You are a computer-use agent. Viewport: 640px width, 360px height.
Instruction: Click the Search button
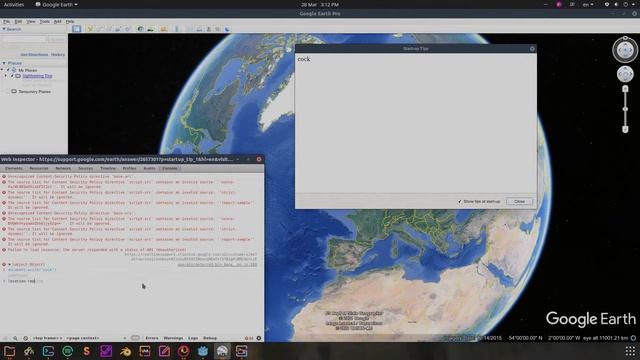point(56,39)
